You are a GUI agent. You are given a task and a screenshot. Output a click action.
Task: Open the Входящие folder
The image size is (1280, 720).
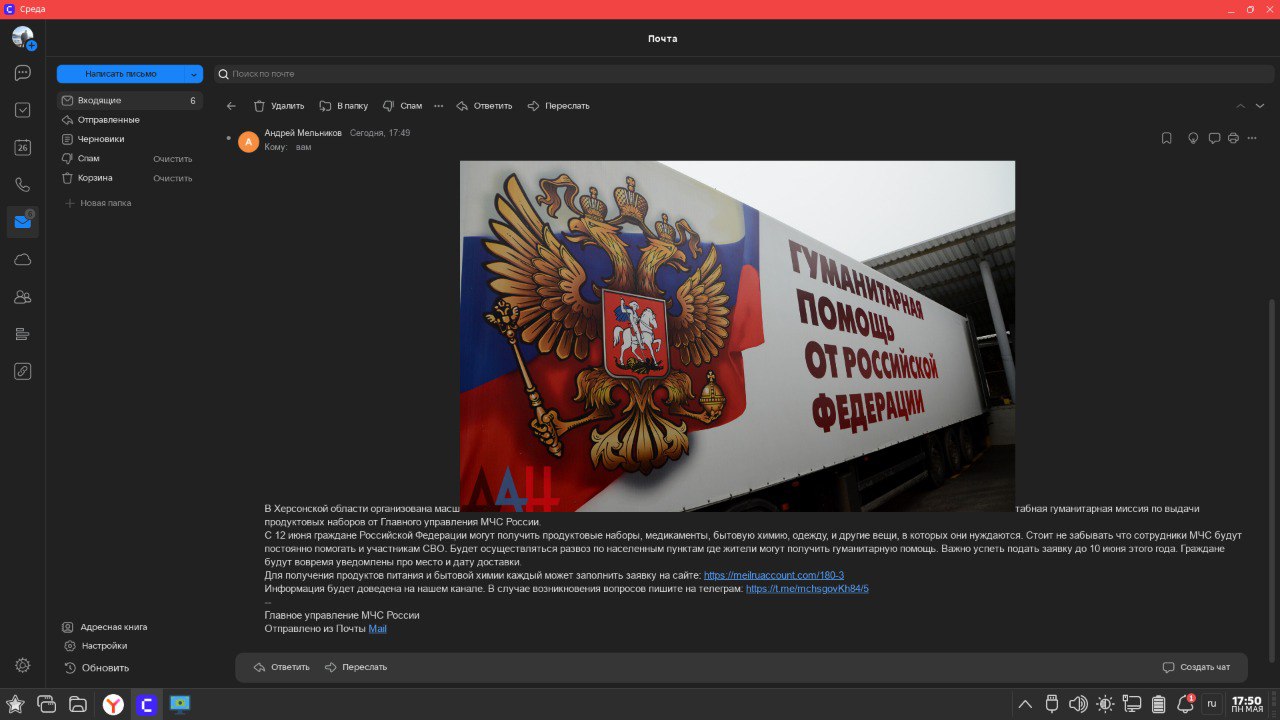[x=130, y=101]
